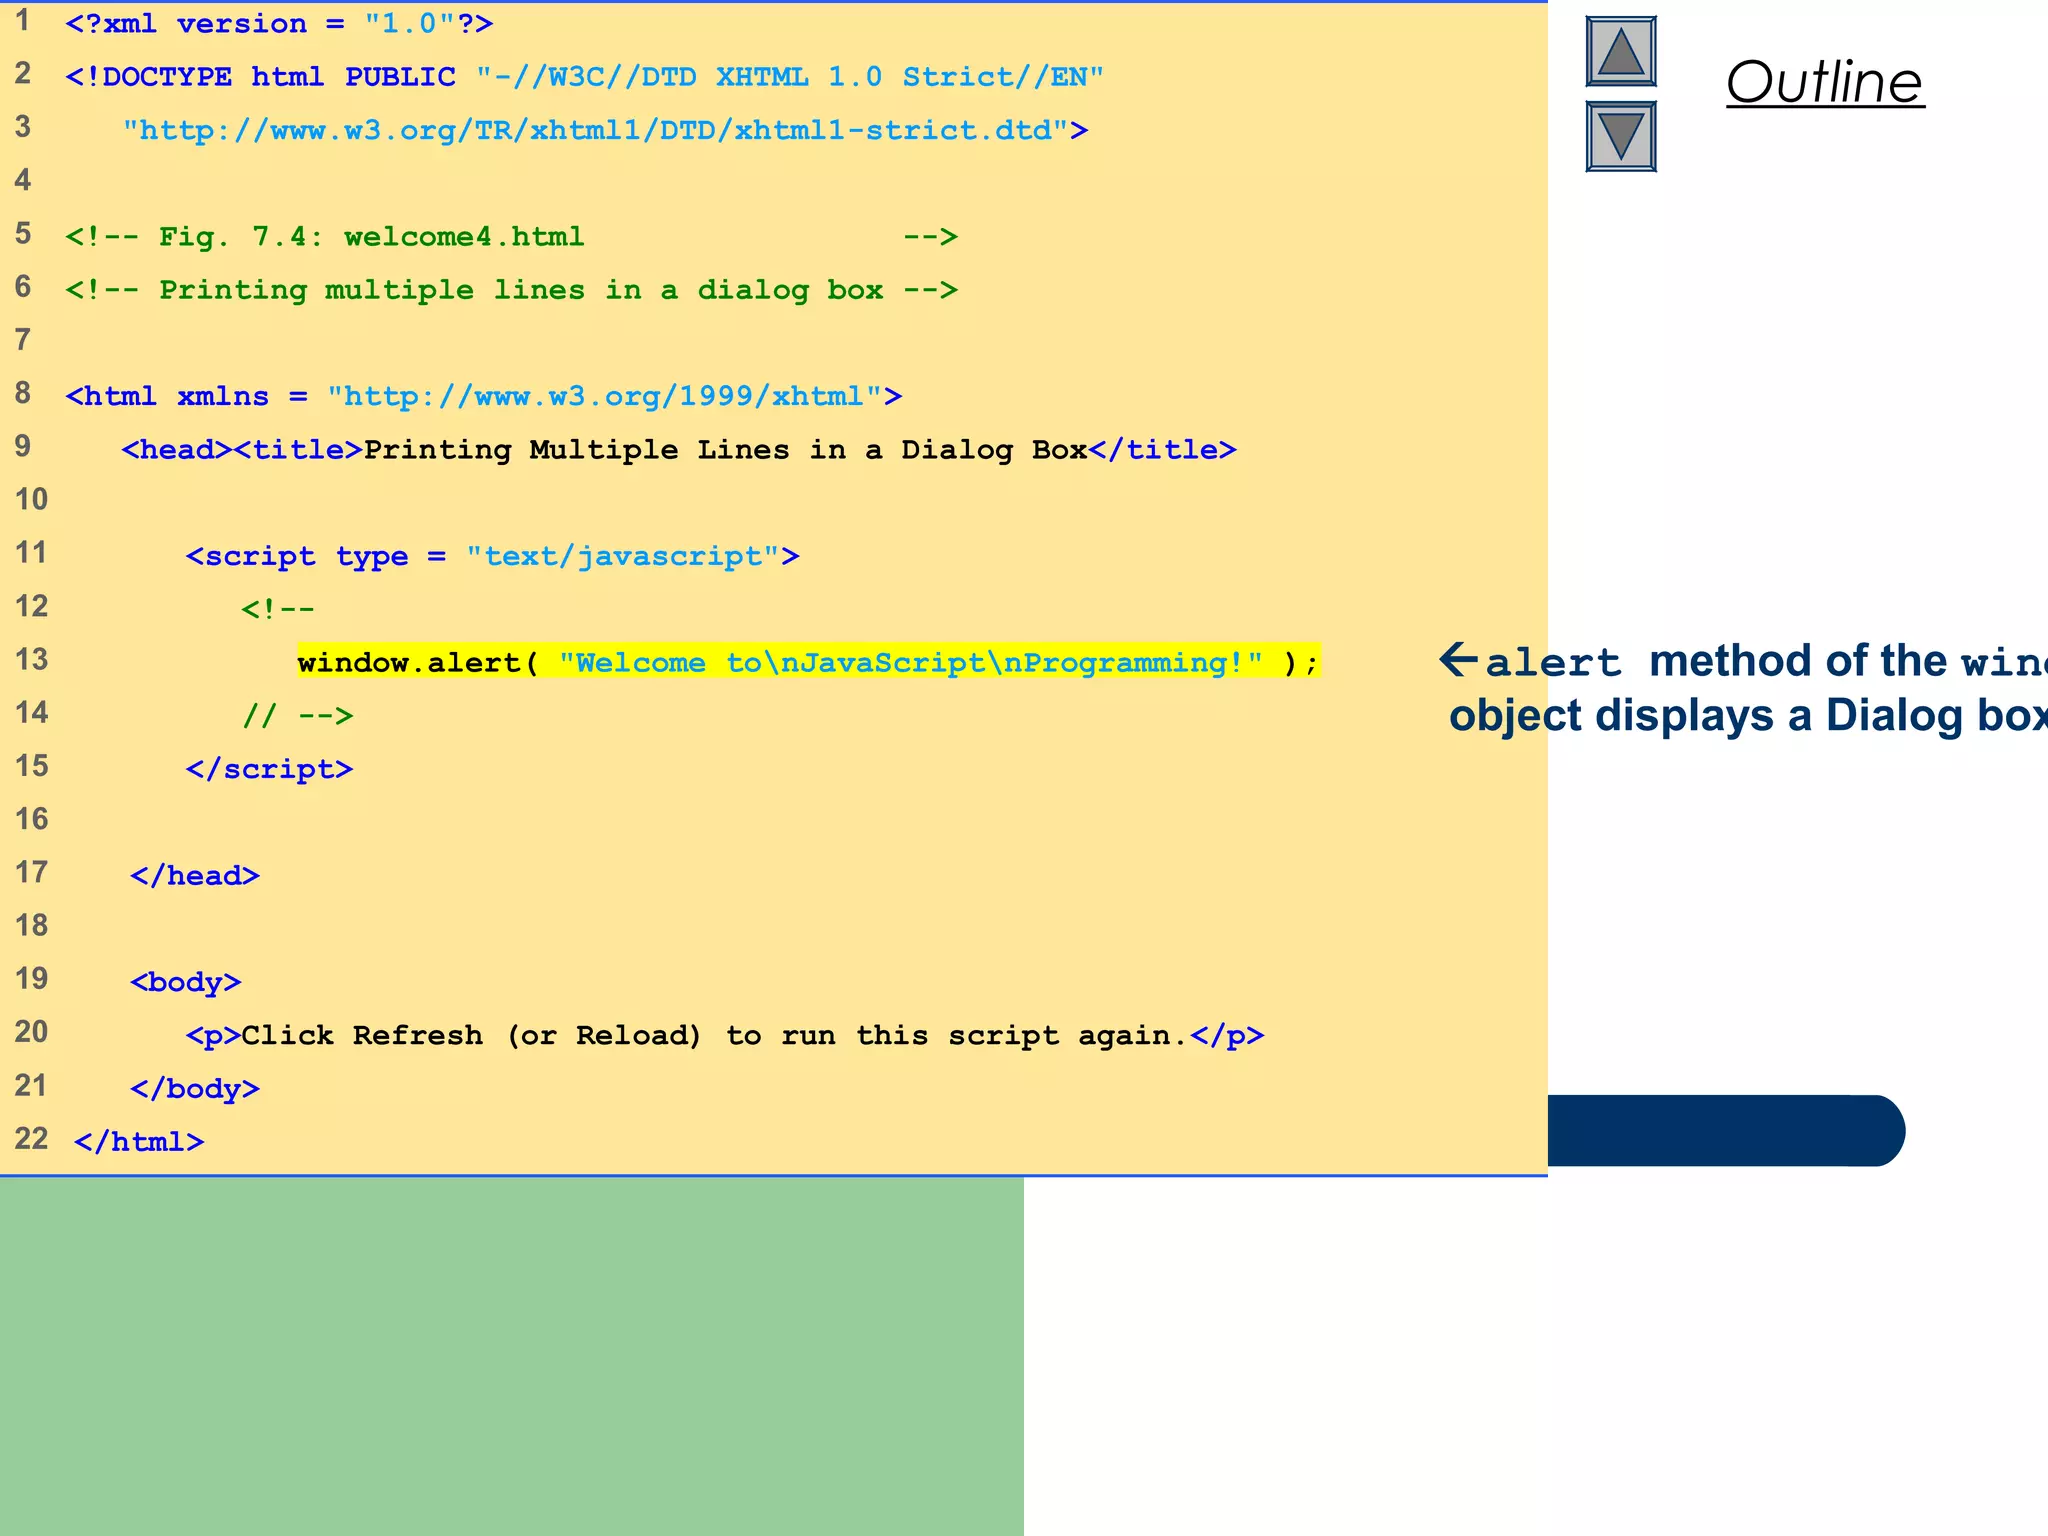The width and height of the screenshot is (2048, 1536).
Task: Click the closing </html> tag
Action: pos(139,1141)
